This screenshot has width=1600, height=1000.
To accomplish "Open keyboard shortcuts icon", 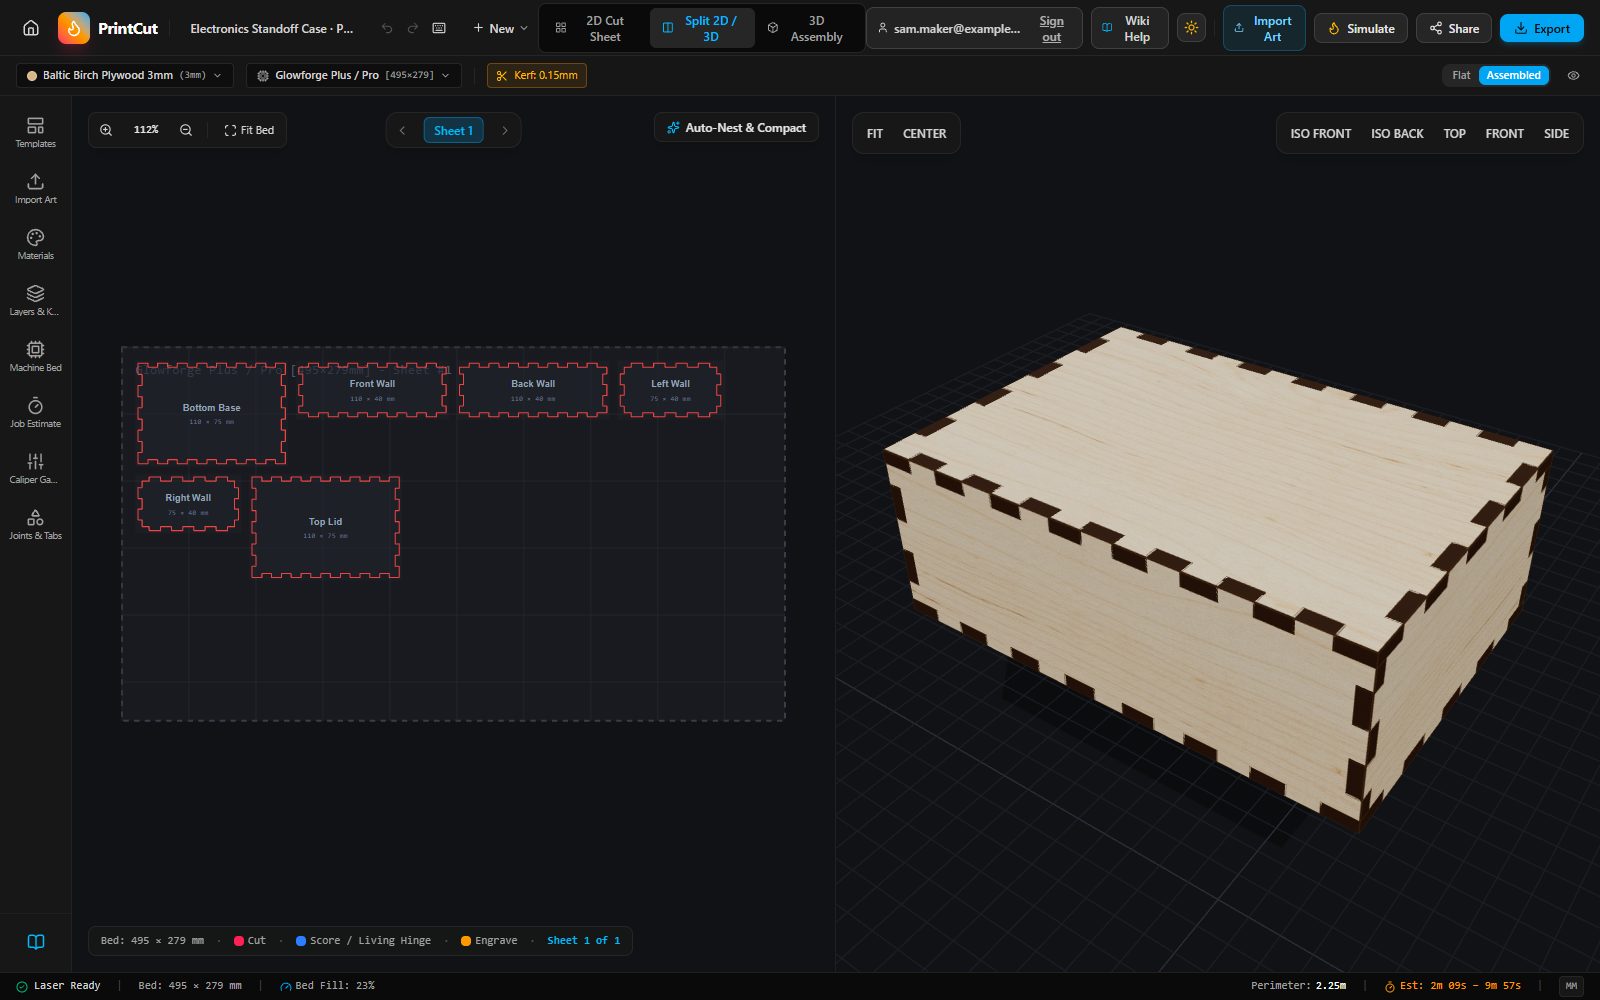I will click(x=439, y=28).
